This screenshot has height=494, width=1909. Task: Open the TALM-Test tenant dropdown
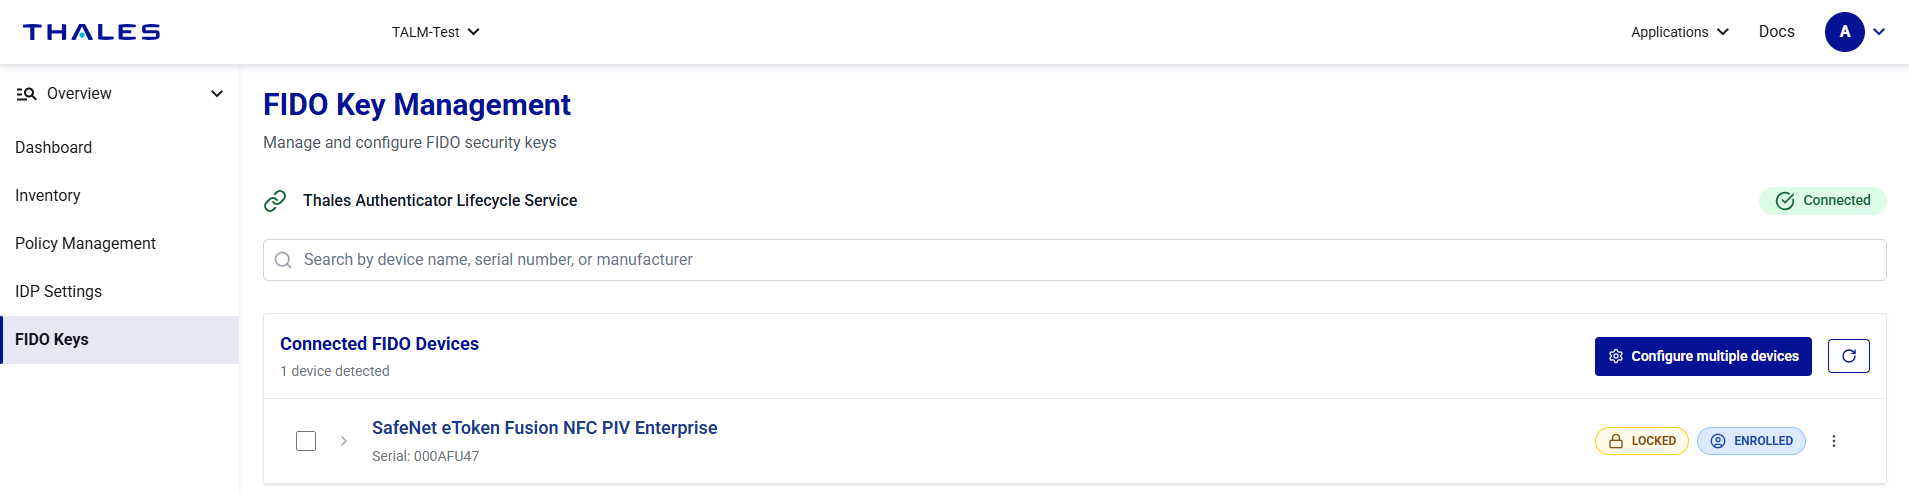[436, 32]
